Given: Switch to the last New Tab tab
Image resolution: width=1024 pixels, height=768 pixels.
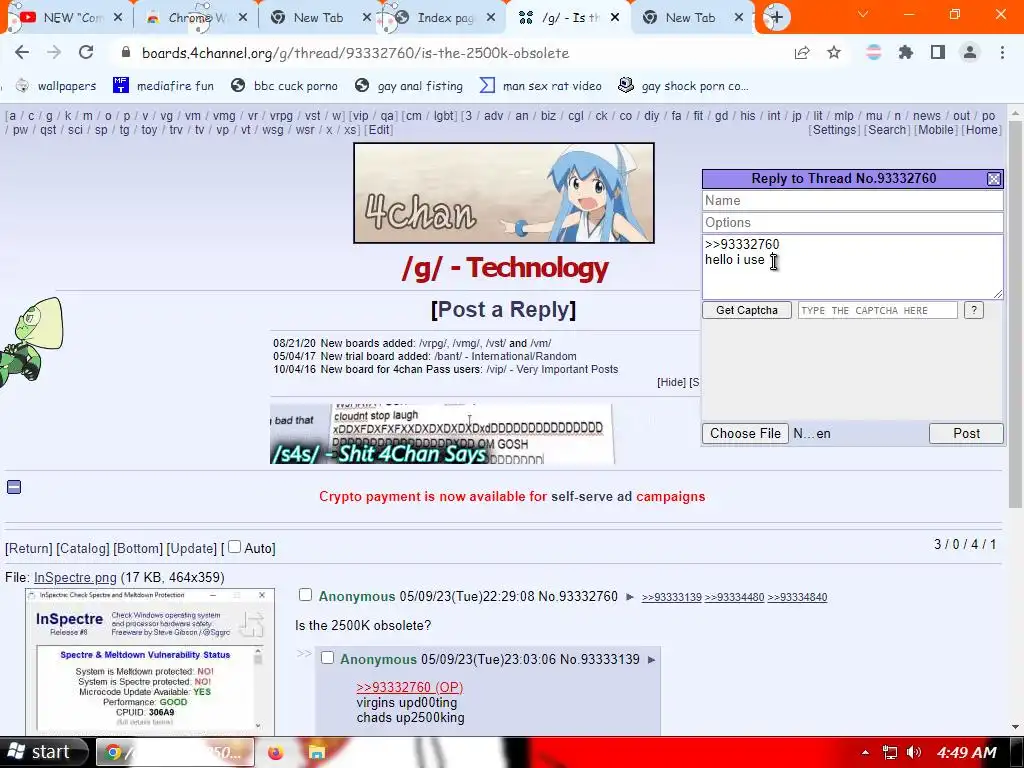Looking at the screenshot, I should tap(691, 18).
